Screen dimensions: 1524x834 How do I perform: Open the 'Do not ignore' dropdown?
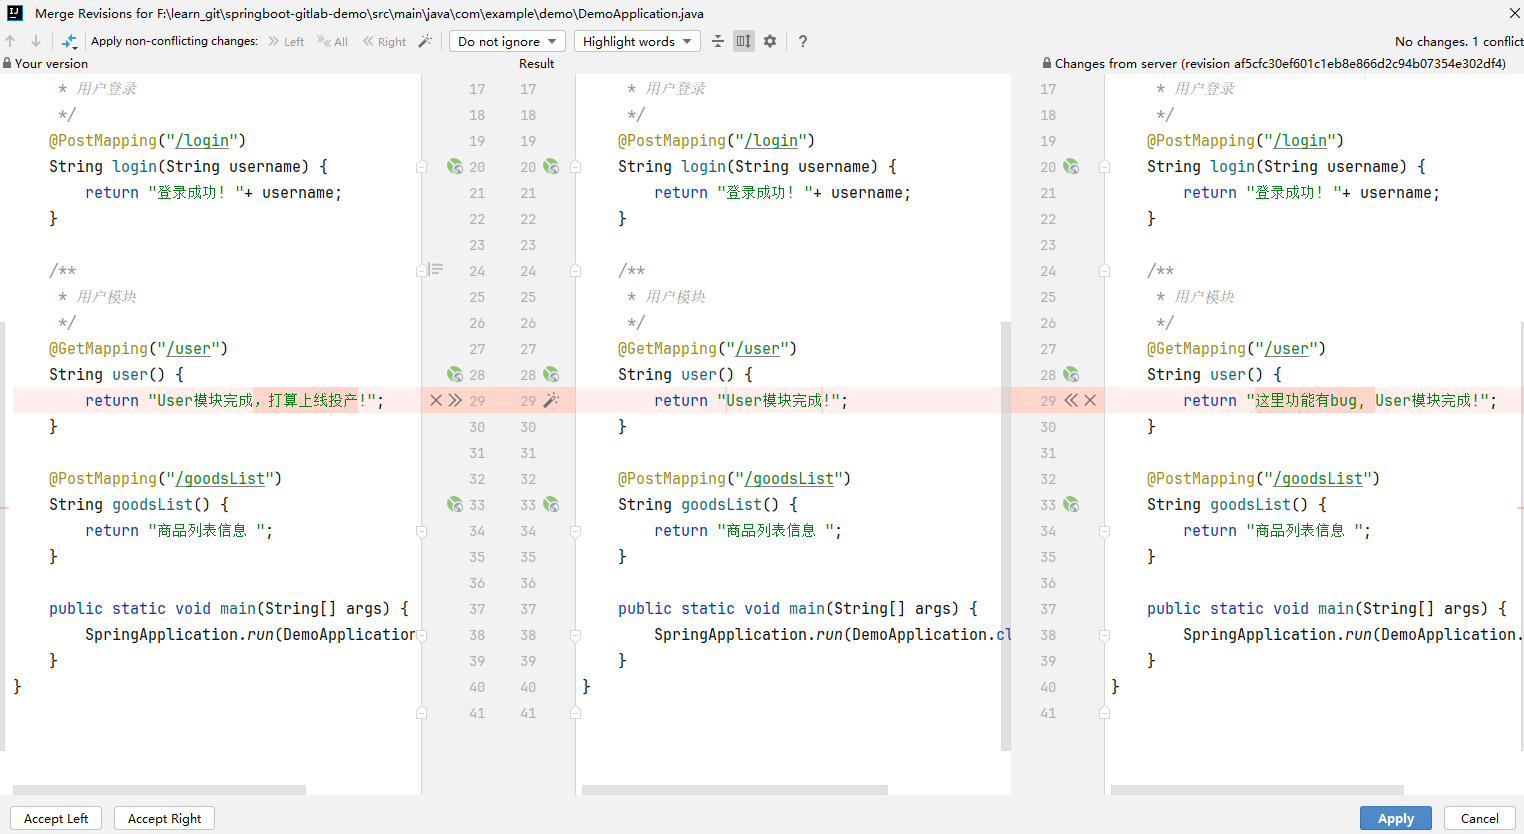pyautogui.click(x=508, y=41)
